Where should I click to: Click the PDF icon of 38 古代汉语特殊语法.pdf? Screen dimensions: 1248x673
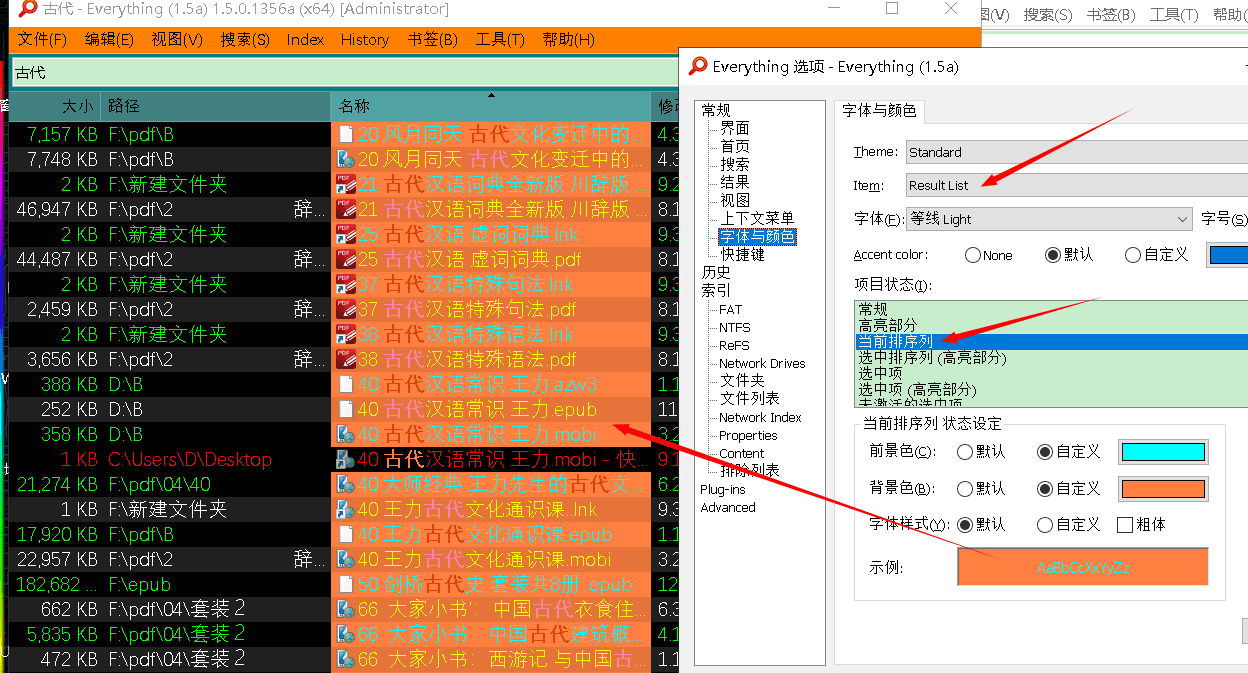346,359
